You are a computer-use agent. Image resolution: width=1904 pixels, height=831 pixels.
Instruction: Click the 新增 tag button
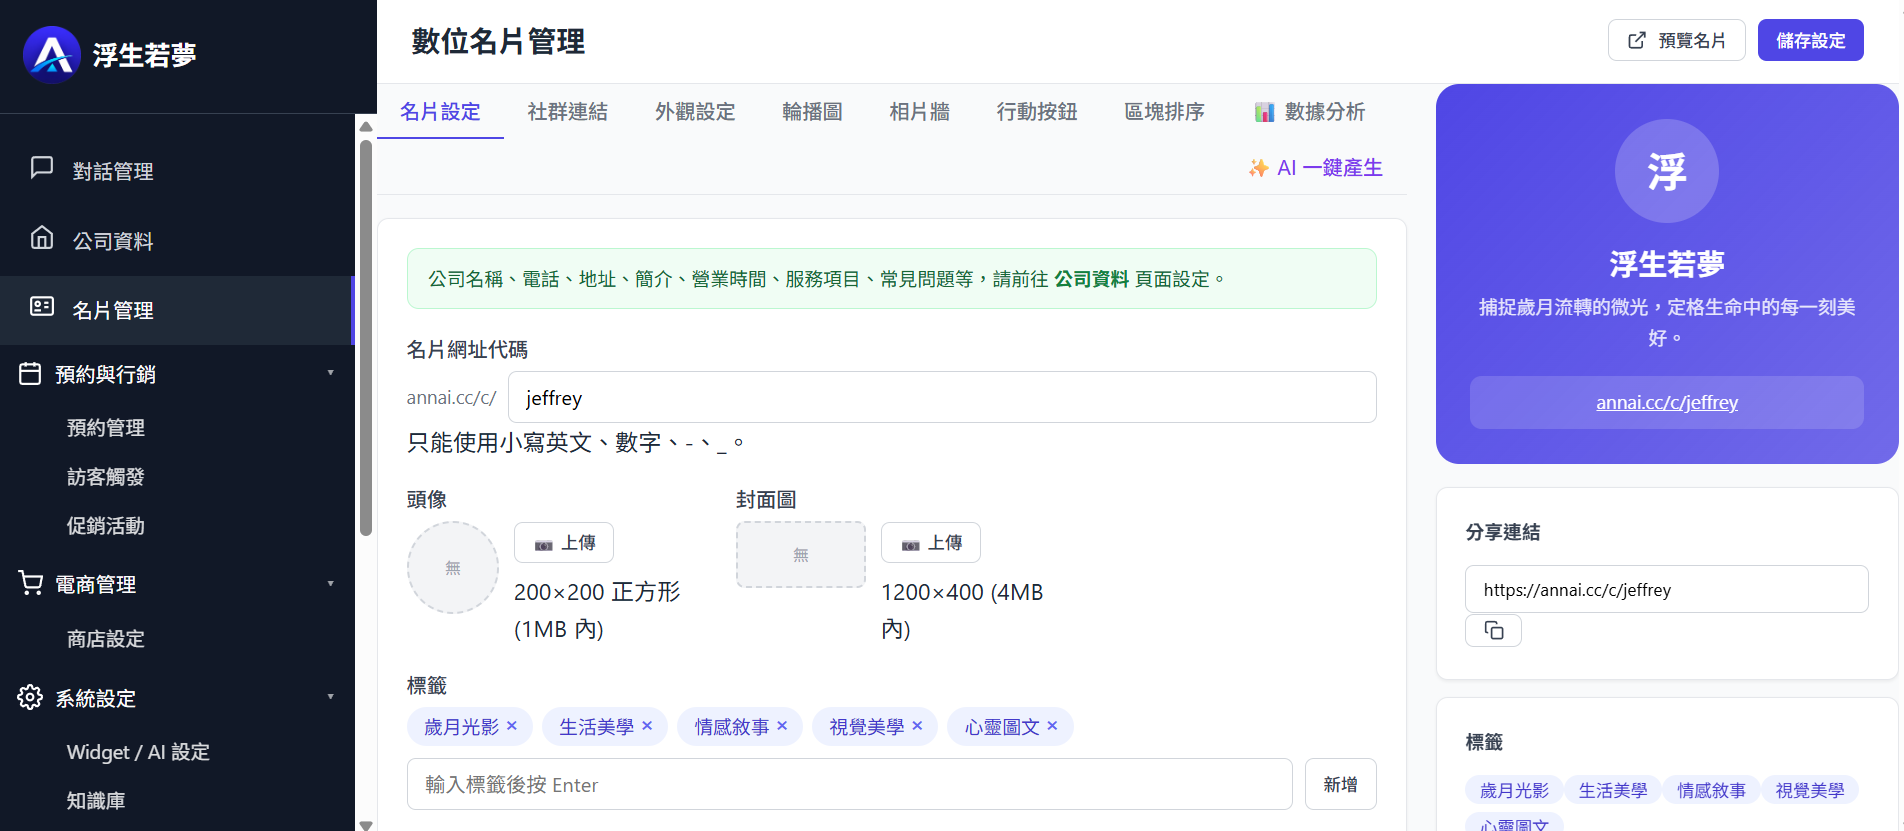pyautogui.click(x=1341, y=784)
